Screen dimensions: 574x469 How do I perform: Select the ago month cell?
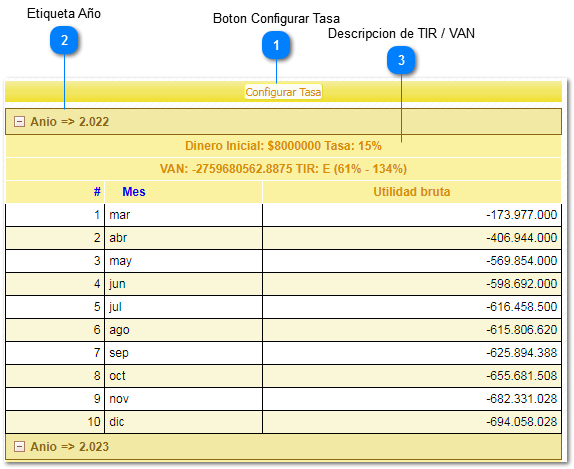coord(183,330)
